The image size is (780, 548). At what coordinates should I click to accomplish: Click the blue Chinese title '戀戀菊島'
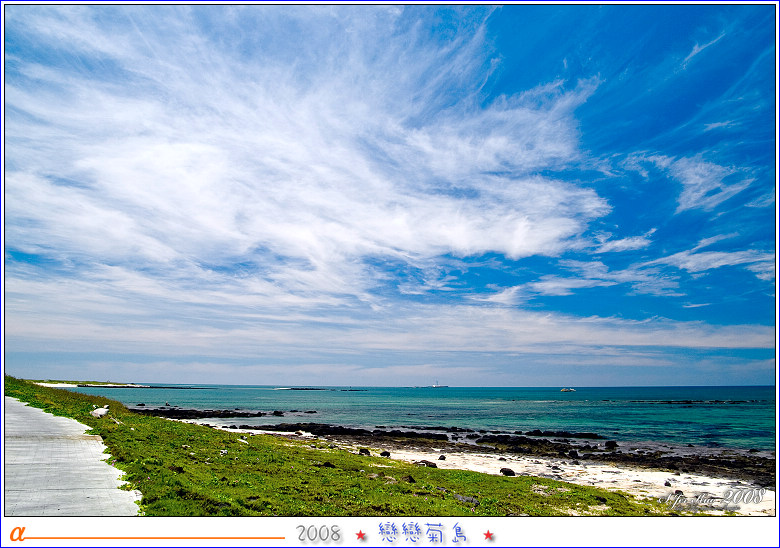coord(423,533)
